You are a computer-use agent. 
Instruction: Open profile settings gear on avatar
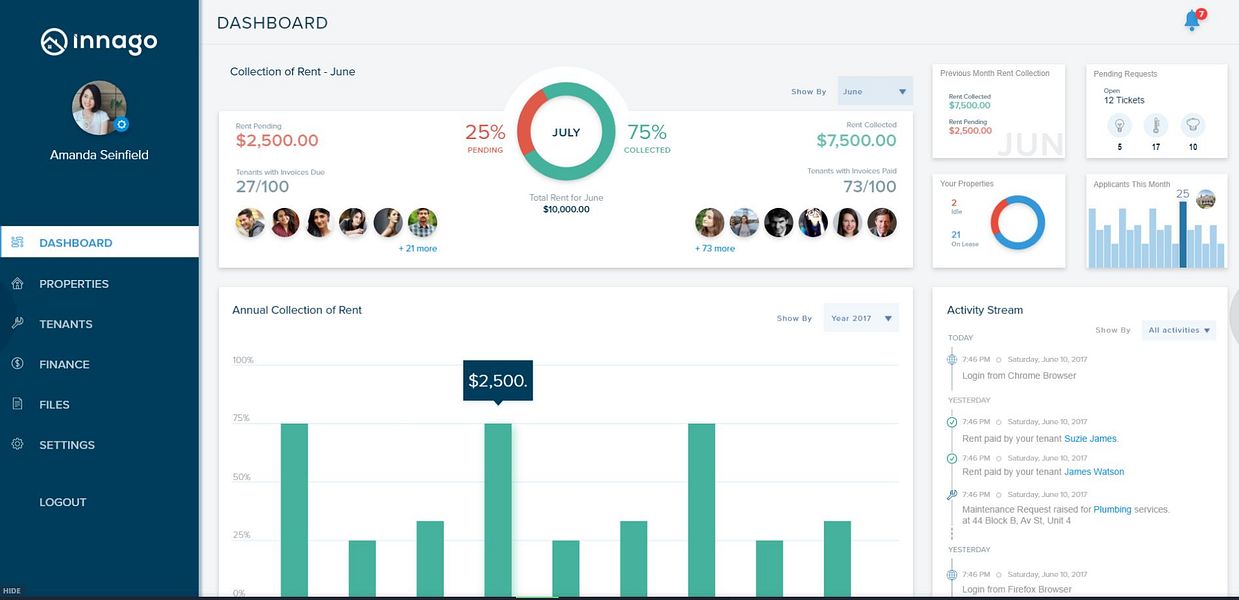(x=121, y=124)
